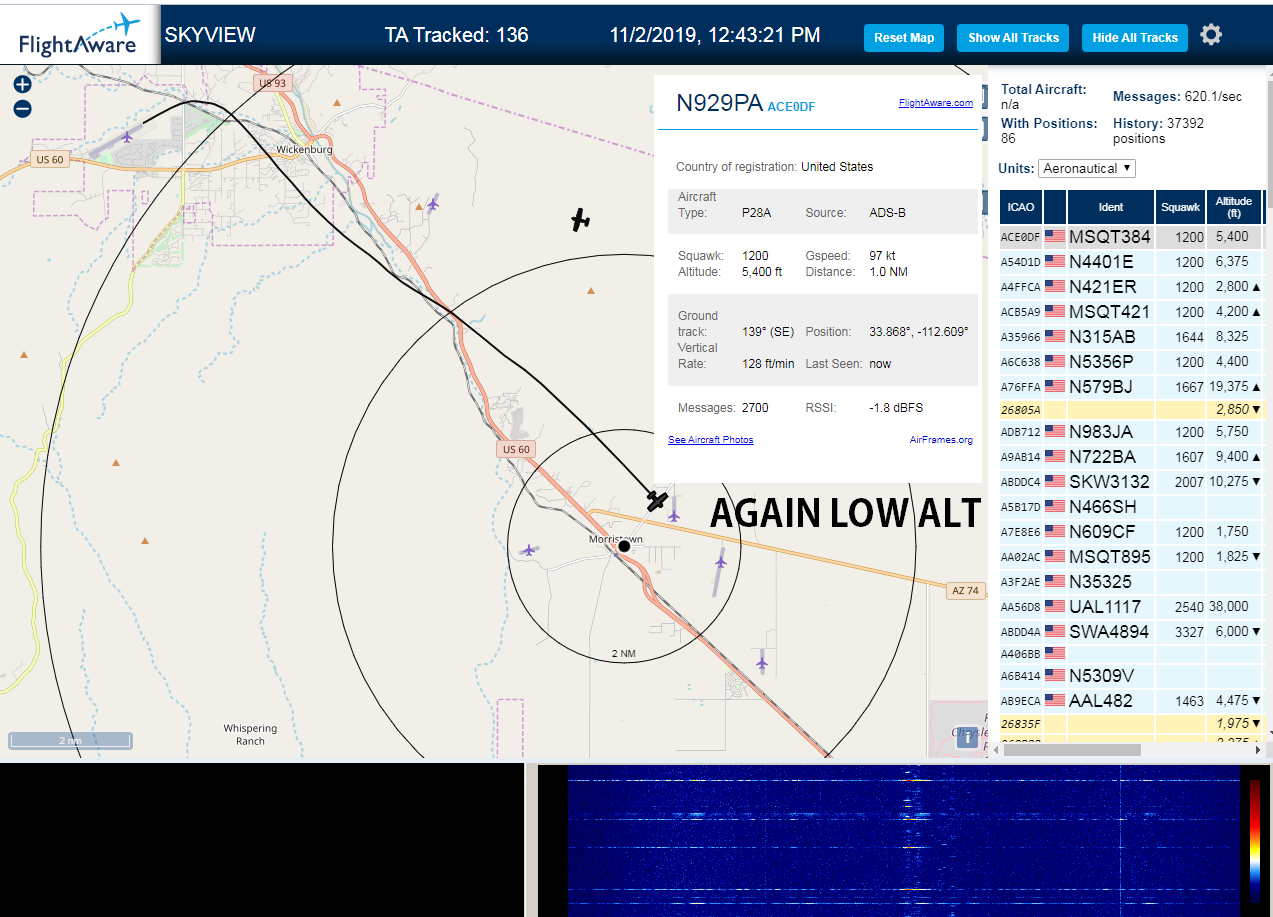This screenshot has width=1273, height=917.
Task: Select the black aircraft icon east of Wickenburg
Action: [580, 220]
